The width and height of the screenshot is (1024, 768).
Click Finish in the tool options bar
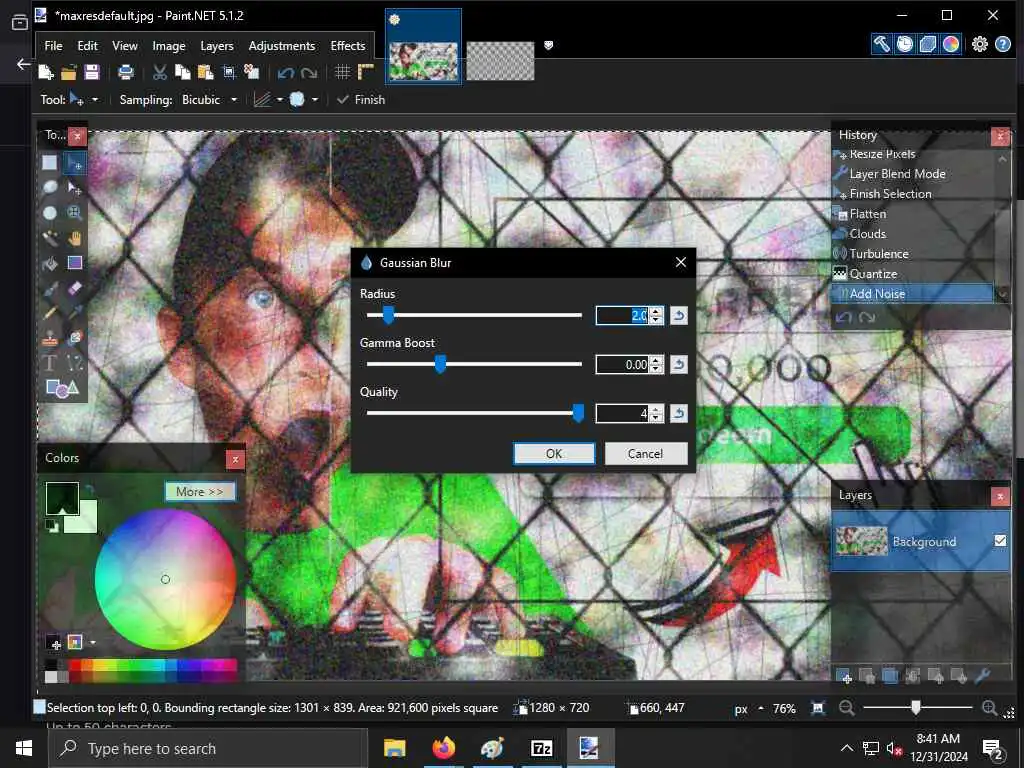[361, 99]
